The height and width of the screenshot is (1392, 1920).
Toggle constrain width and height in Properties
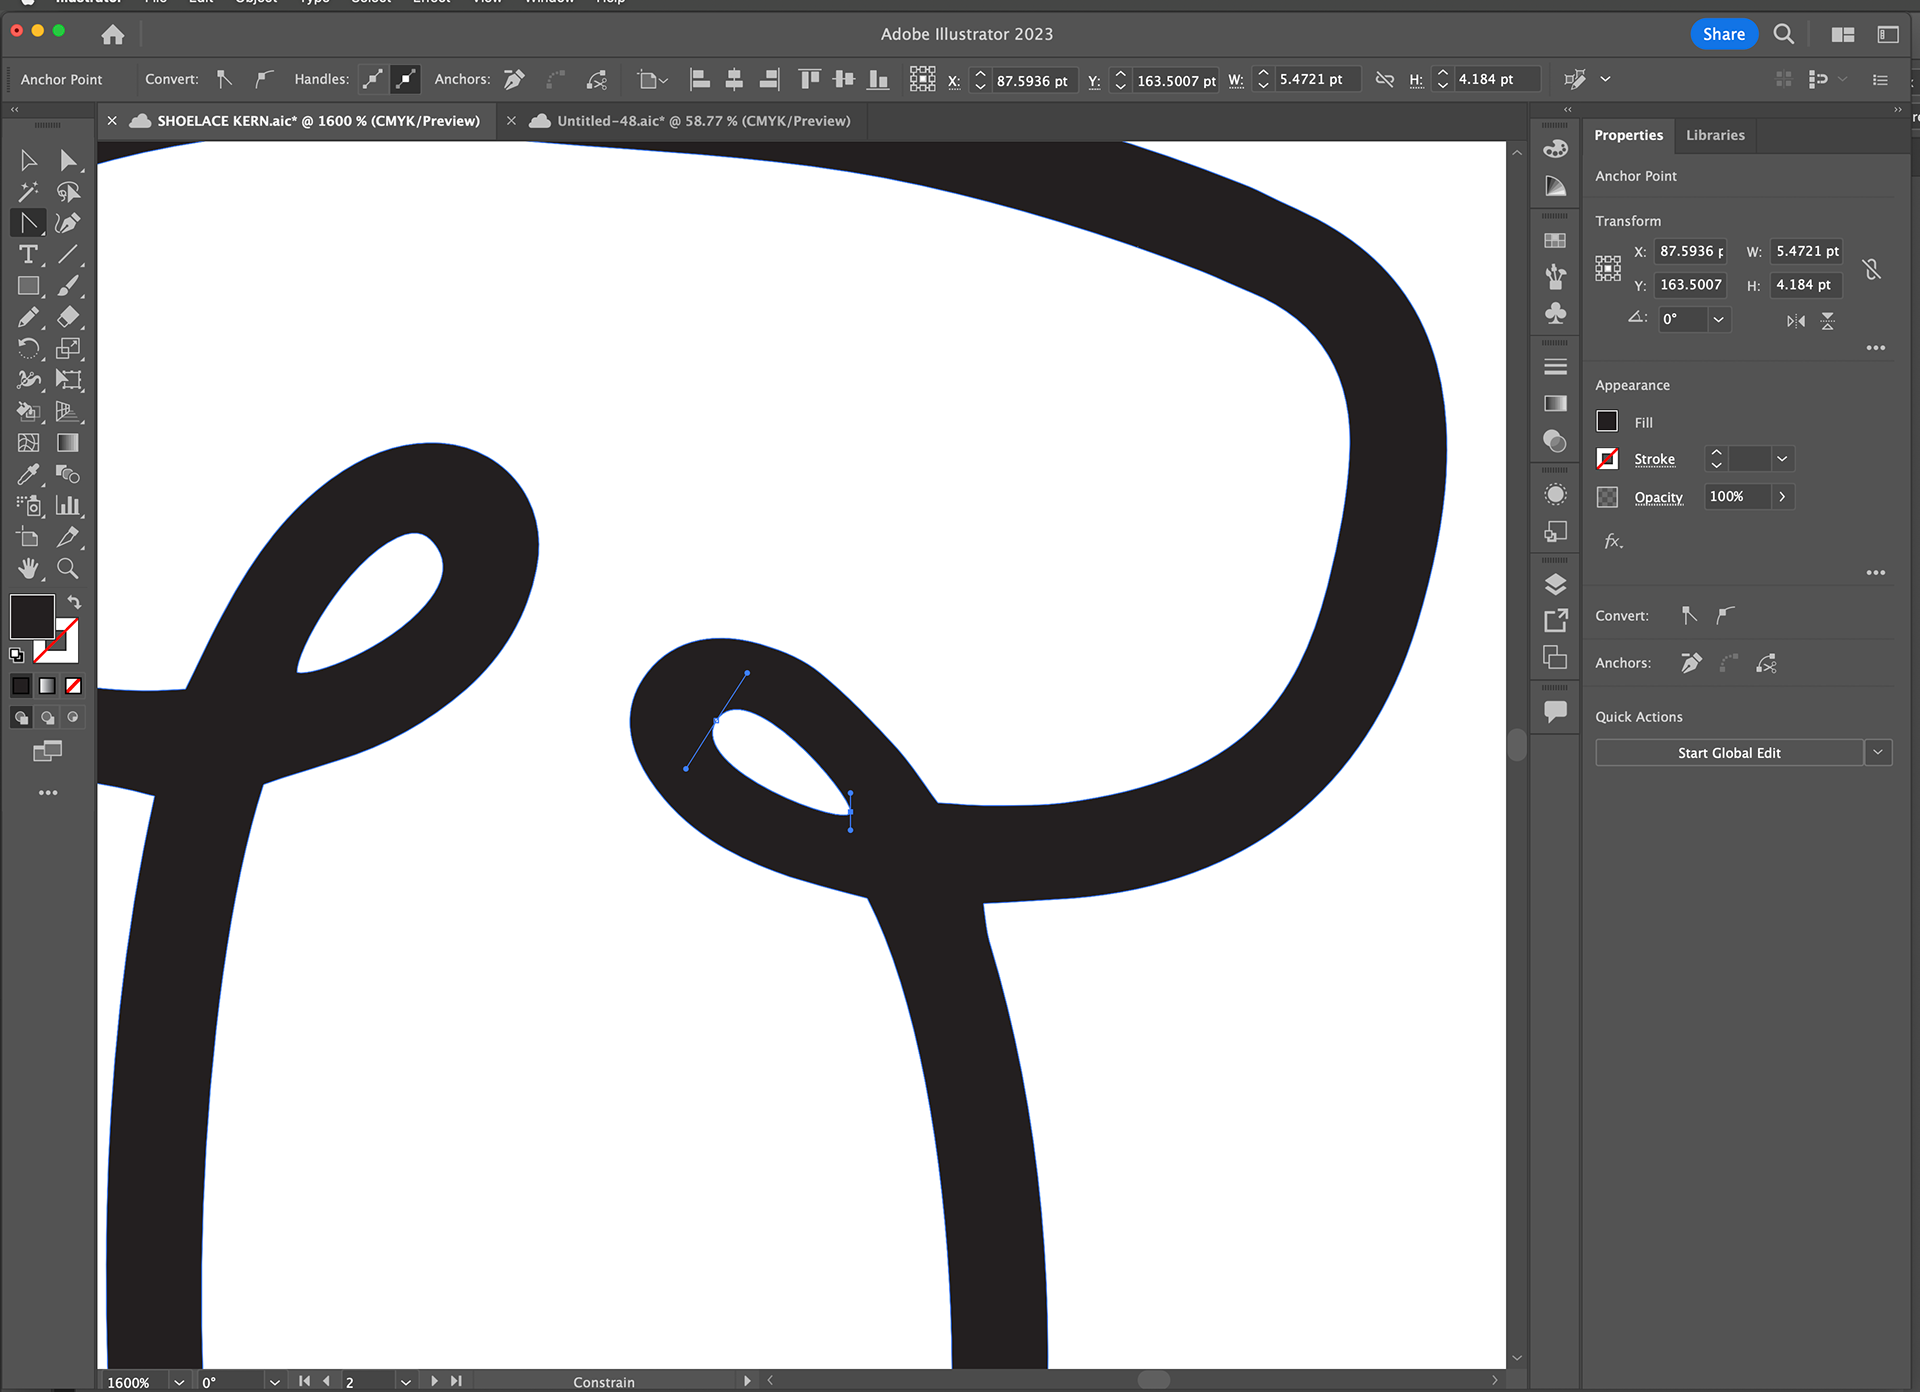pos(1872,269)
